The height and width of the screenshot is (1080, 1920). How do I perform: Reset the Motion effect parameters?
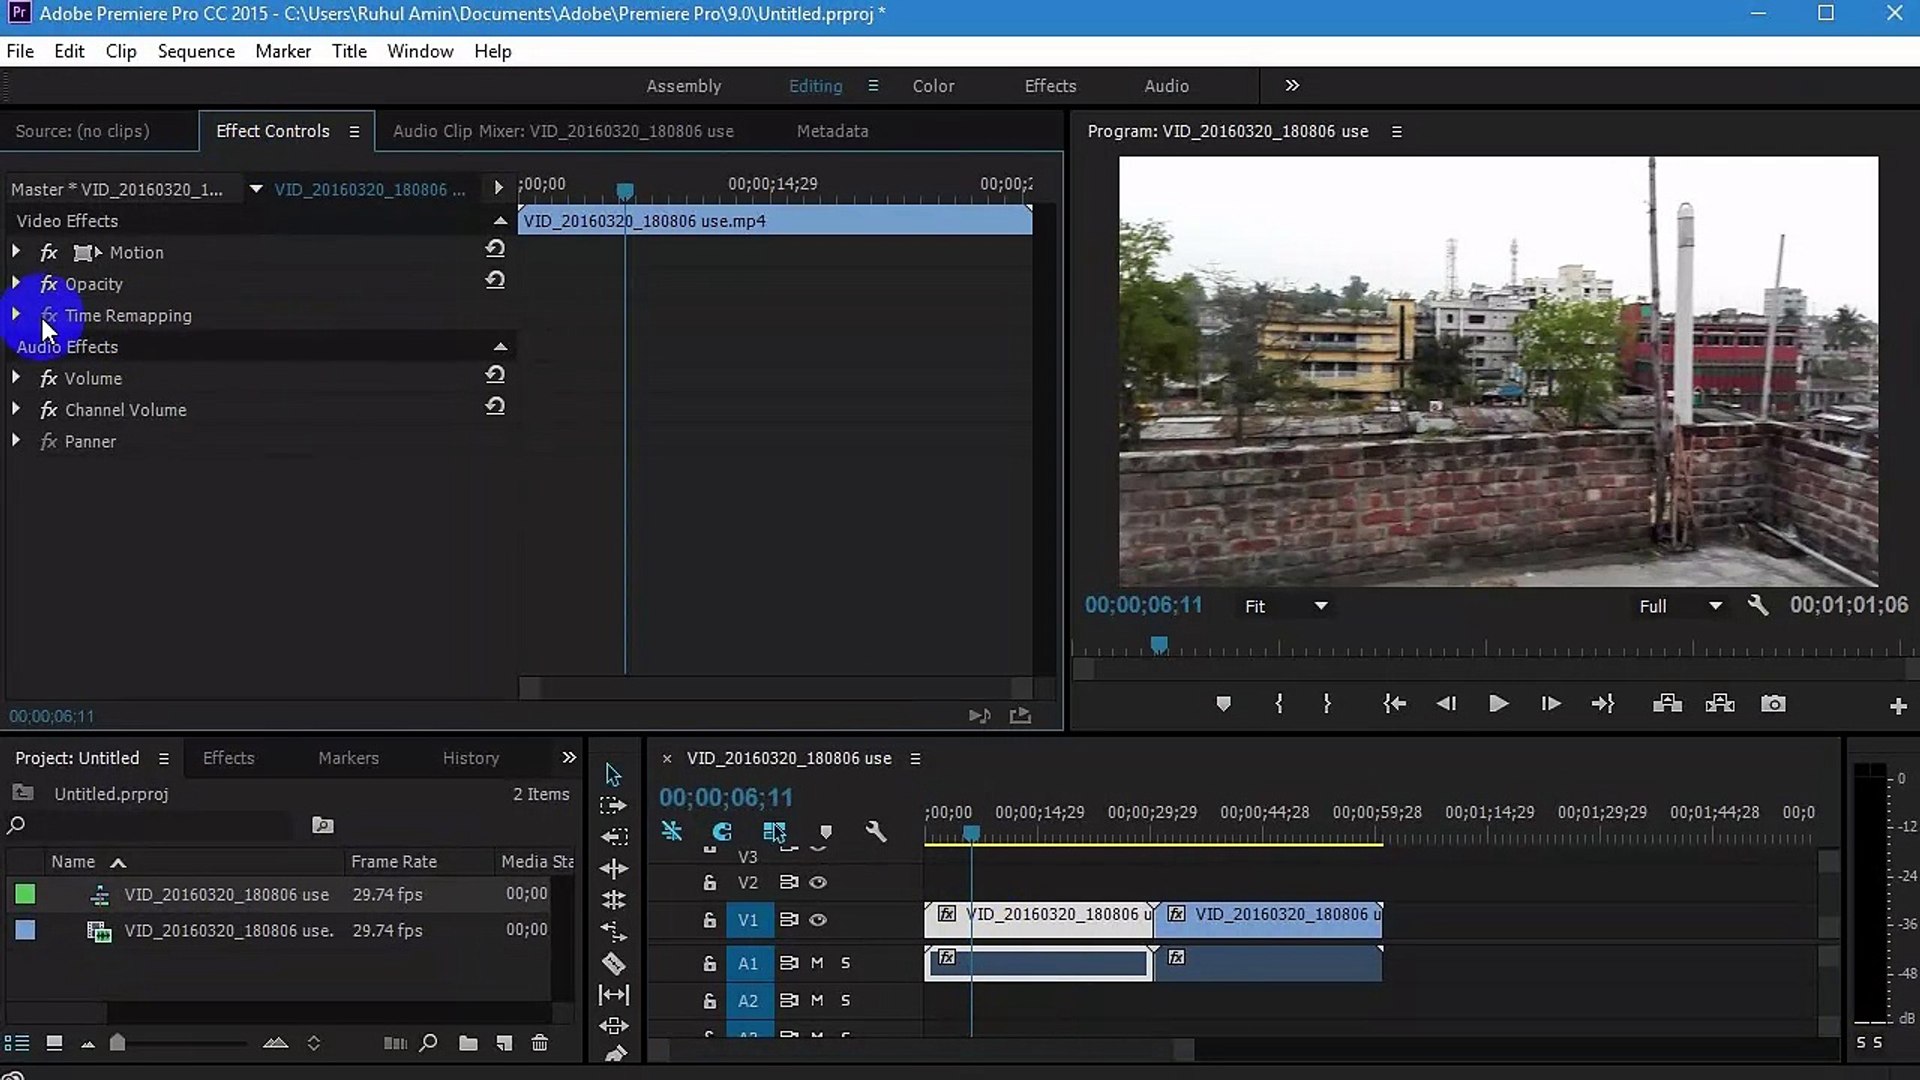click(x=495, y=249)
